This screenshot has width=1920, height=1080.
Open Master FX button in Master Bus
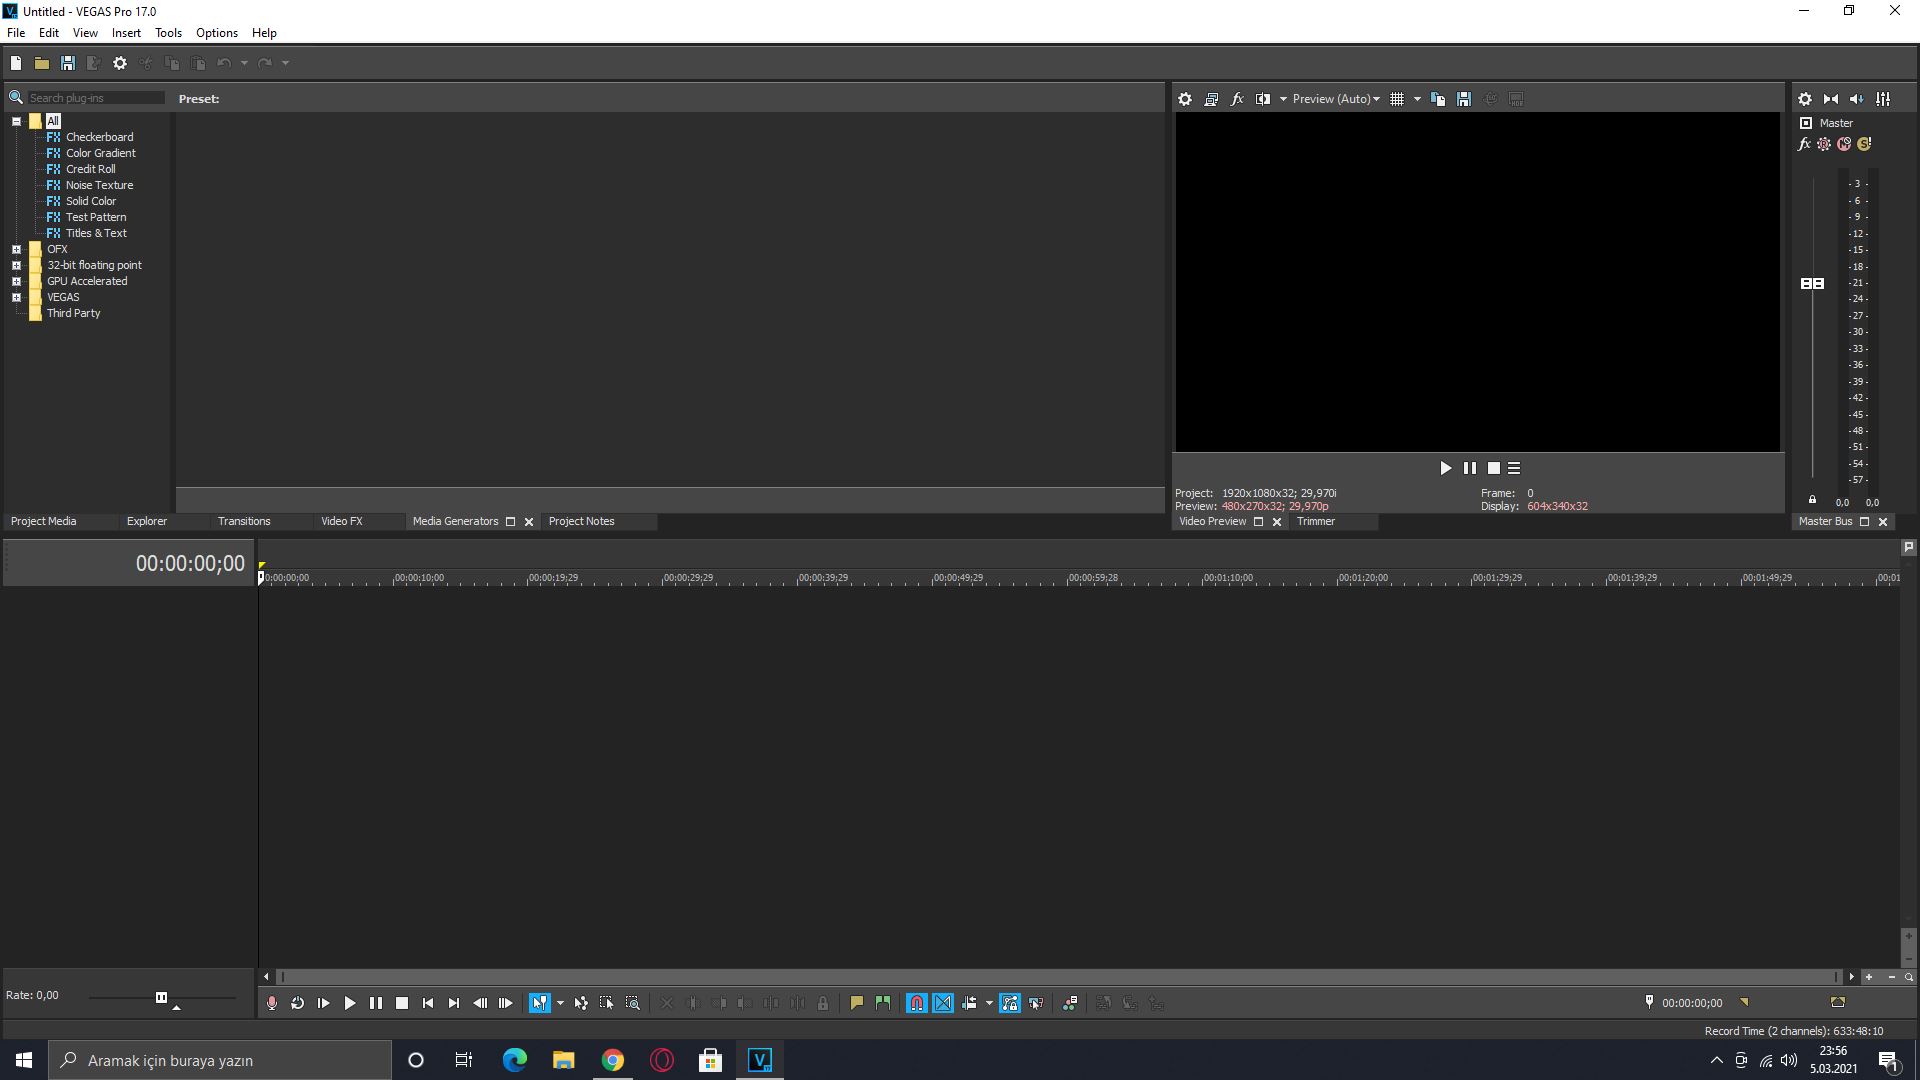(x=1804, y=144)
